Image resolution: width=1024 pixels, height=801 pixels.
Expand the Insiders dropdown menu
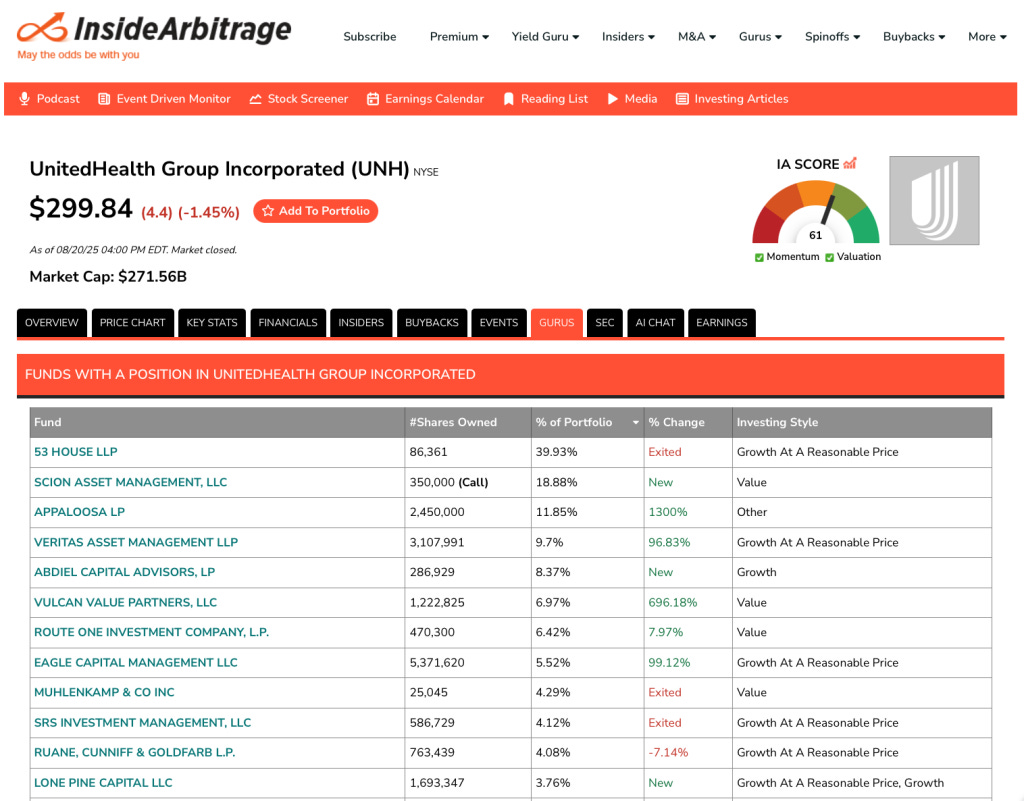628,37
